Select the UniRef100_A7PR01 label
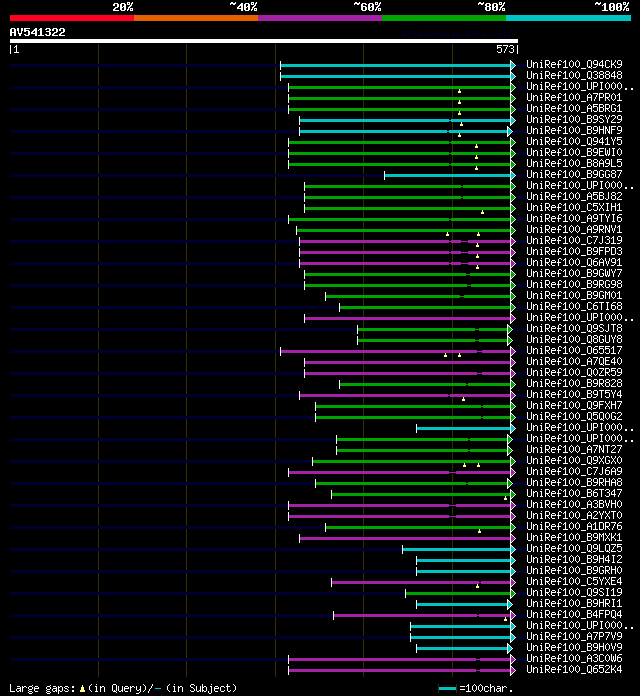The height and width of the screenshot is (696, 640). (574, 97)
